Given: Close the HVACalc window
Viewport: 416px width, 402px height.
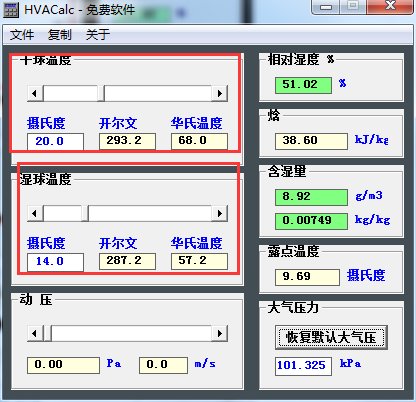Looking at the screenshot, I should pyautogui.click(x=390, y=6).
